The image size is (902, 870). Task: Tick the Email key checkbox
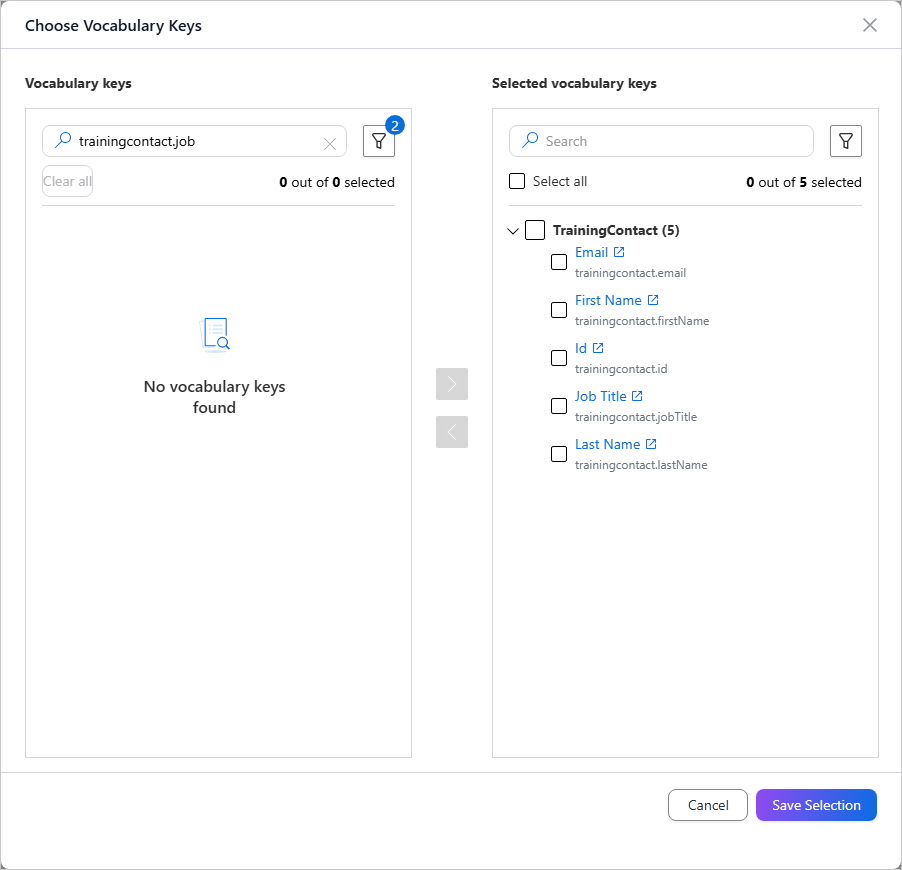coord(559,262)
